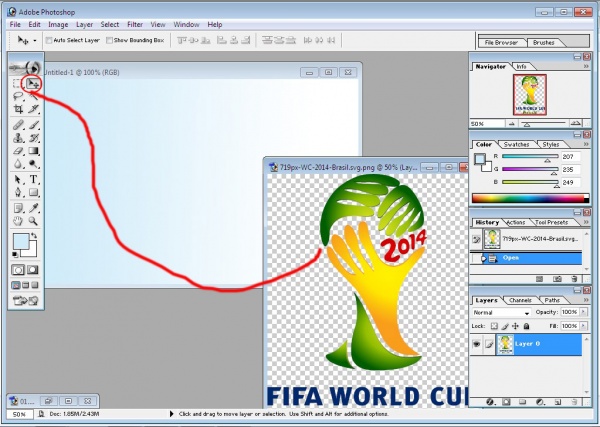The height and width of the screenshot is (427, 600).
Task: Delete current state trash in History panel
Action: click(574, 279)
